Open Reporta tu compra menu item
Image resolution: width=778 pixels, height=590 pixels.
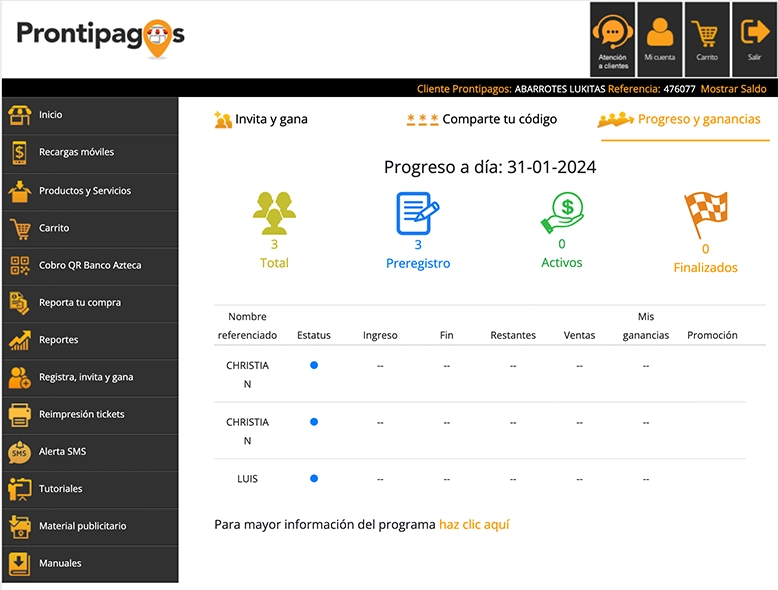(x=90, y=303)
